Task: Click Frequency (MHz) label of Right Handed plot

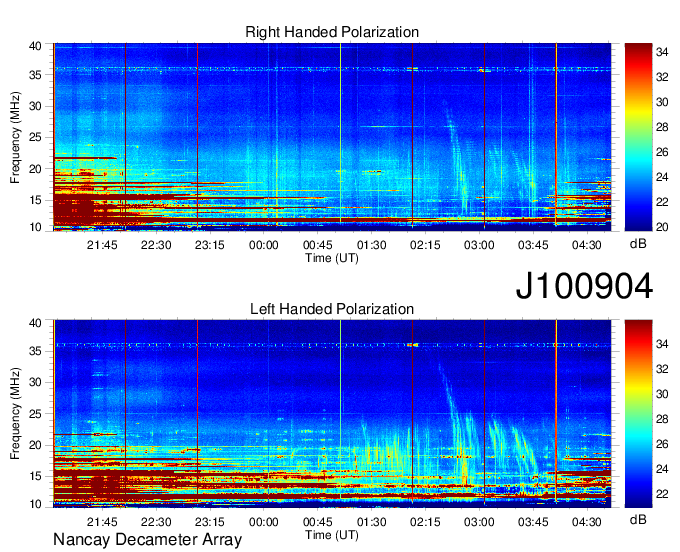Action: [15, 137]
